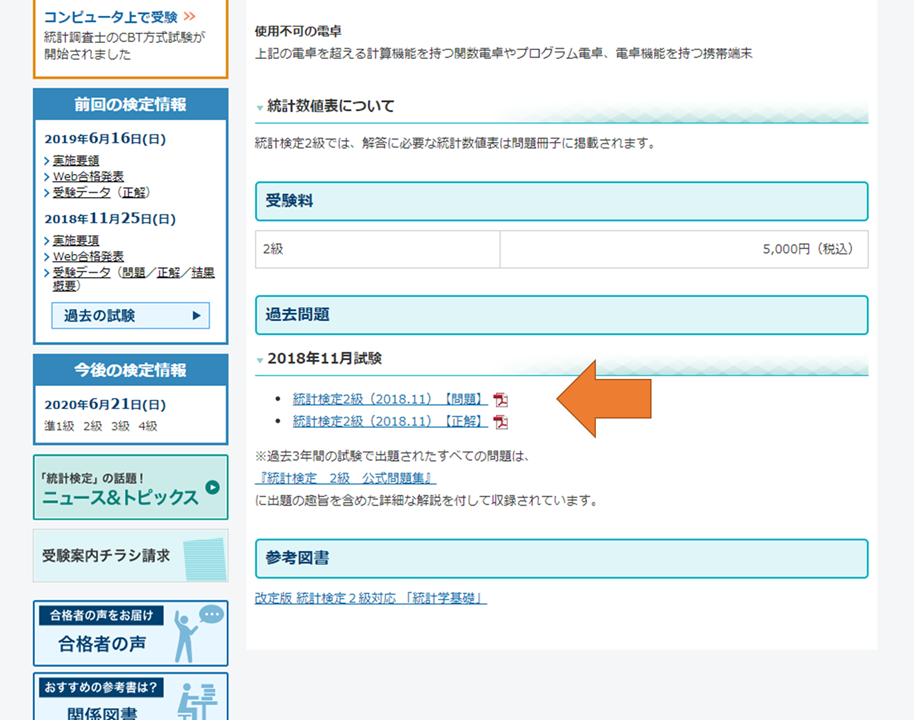
Task: Select 3級 under 2020年6月21日
Action: pyautogui.click(x=120, y=426)
